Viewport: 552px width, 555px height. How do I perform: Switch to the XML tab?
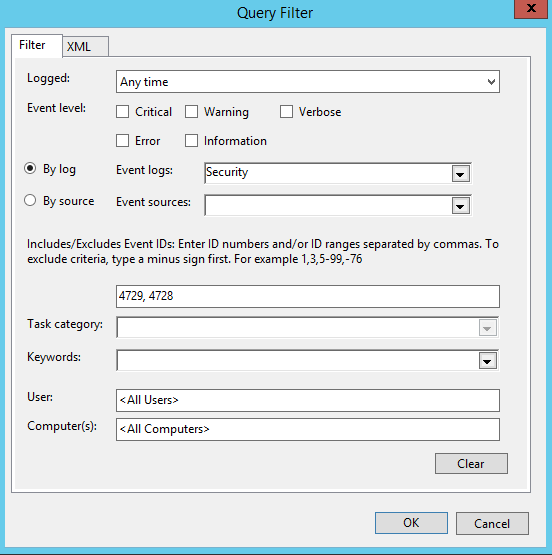tap(85, 46)
